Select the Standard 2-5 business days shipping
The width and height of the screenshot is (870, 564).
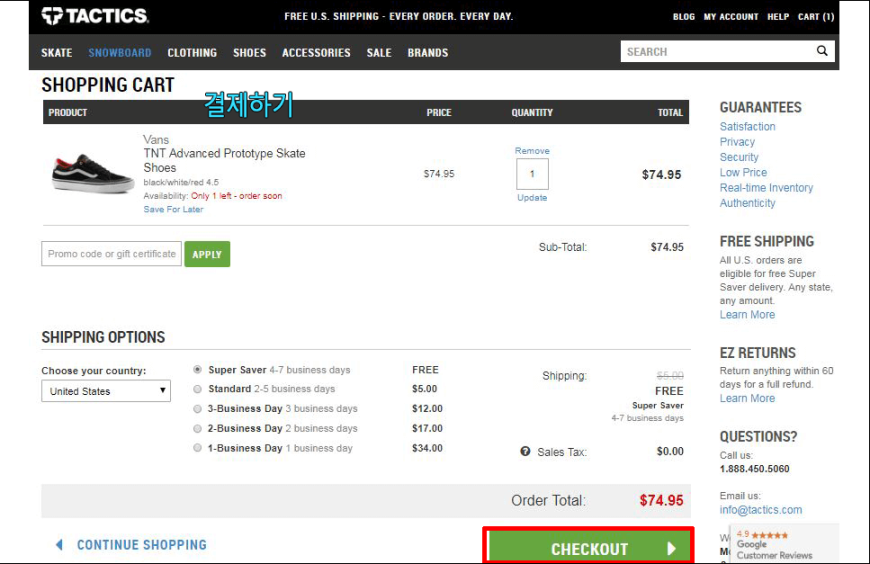click(x=198, y=389)
